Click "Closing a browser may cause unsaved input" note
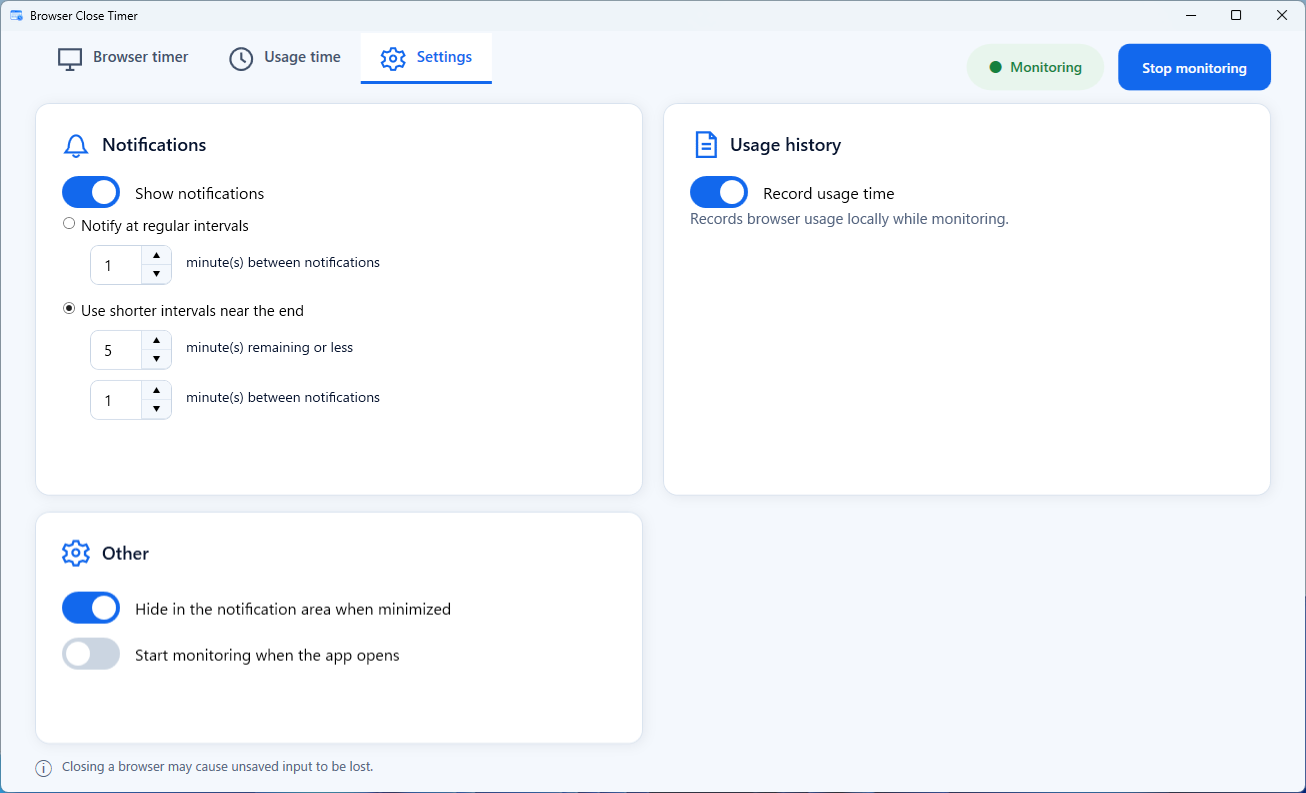 (x=217, y=767)
